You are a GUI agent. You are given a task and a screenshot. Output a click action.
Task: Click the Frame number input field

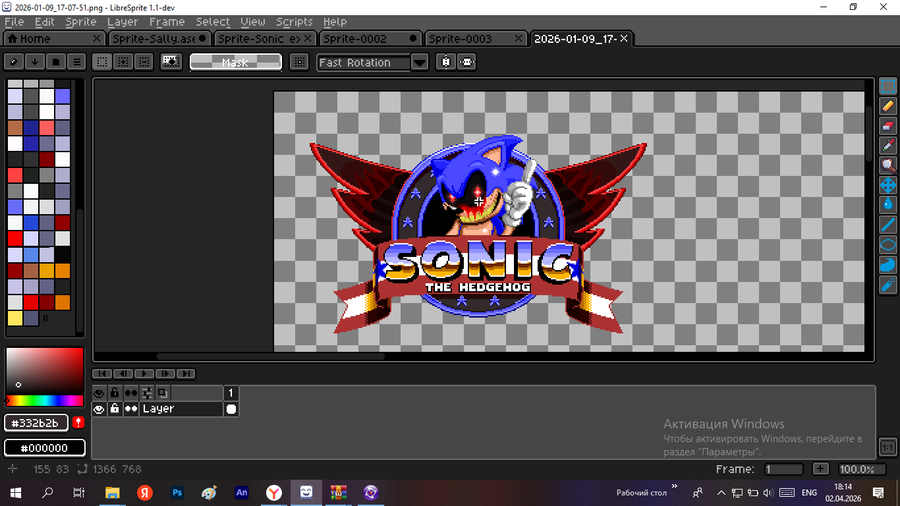point(783,469)
